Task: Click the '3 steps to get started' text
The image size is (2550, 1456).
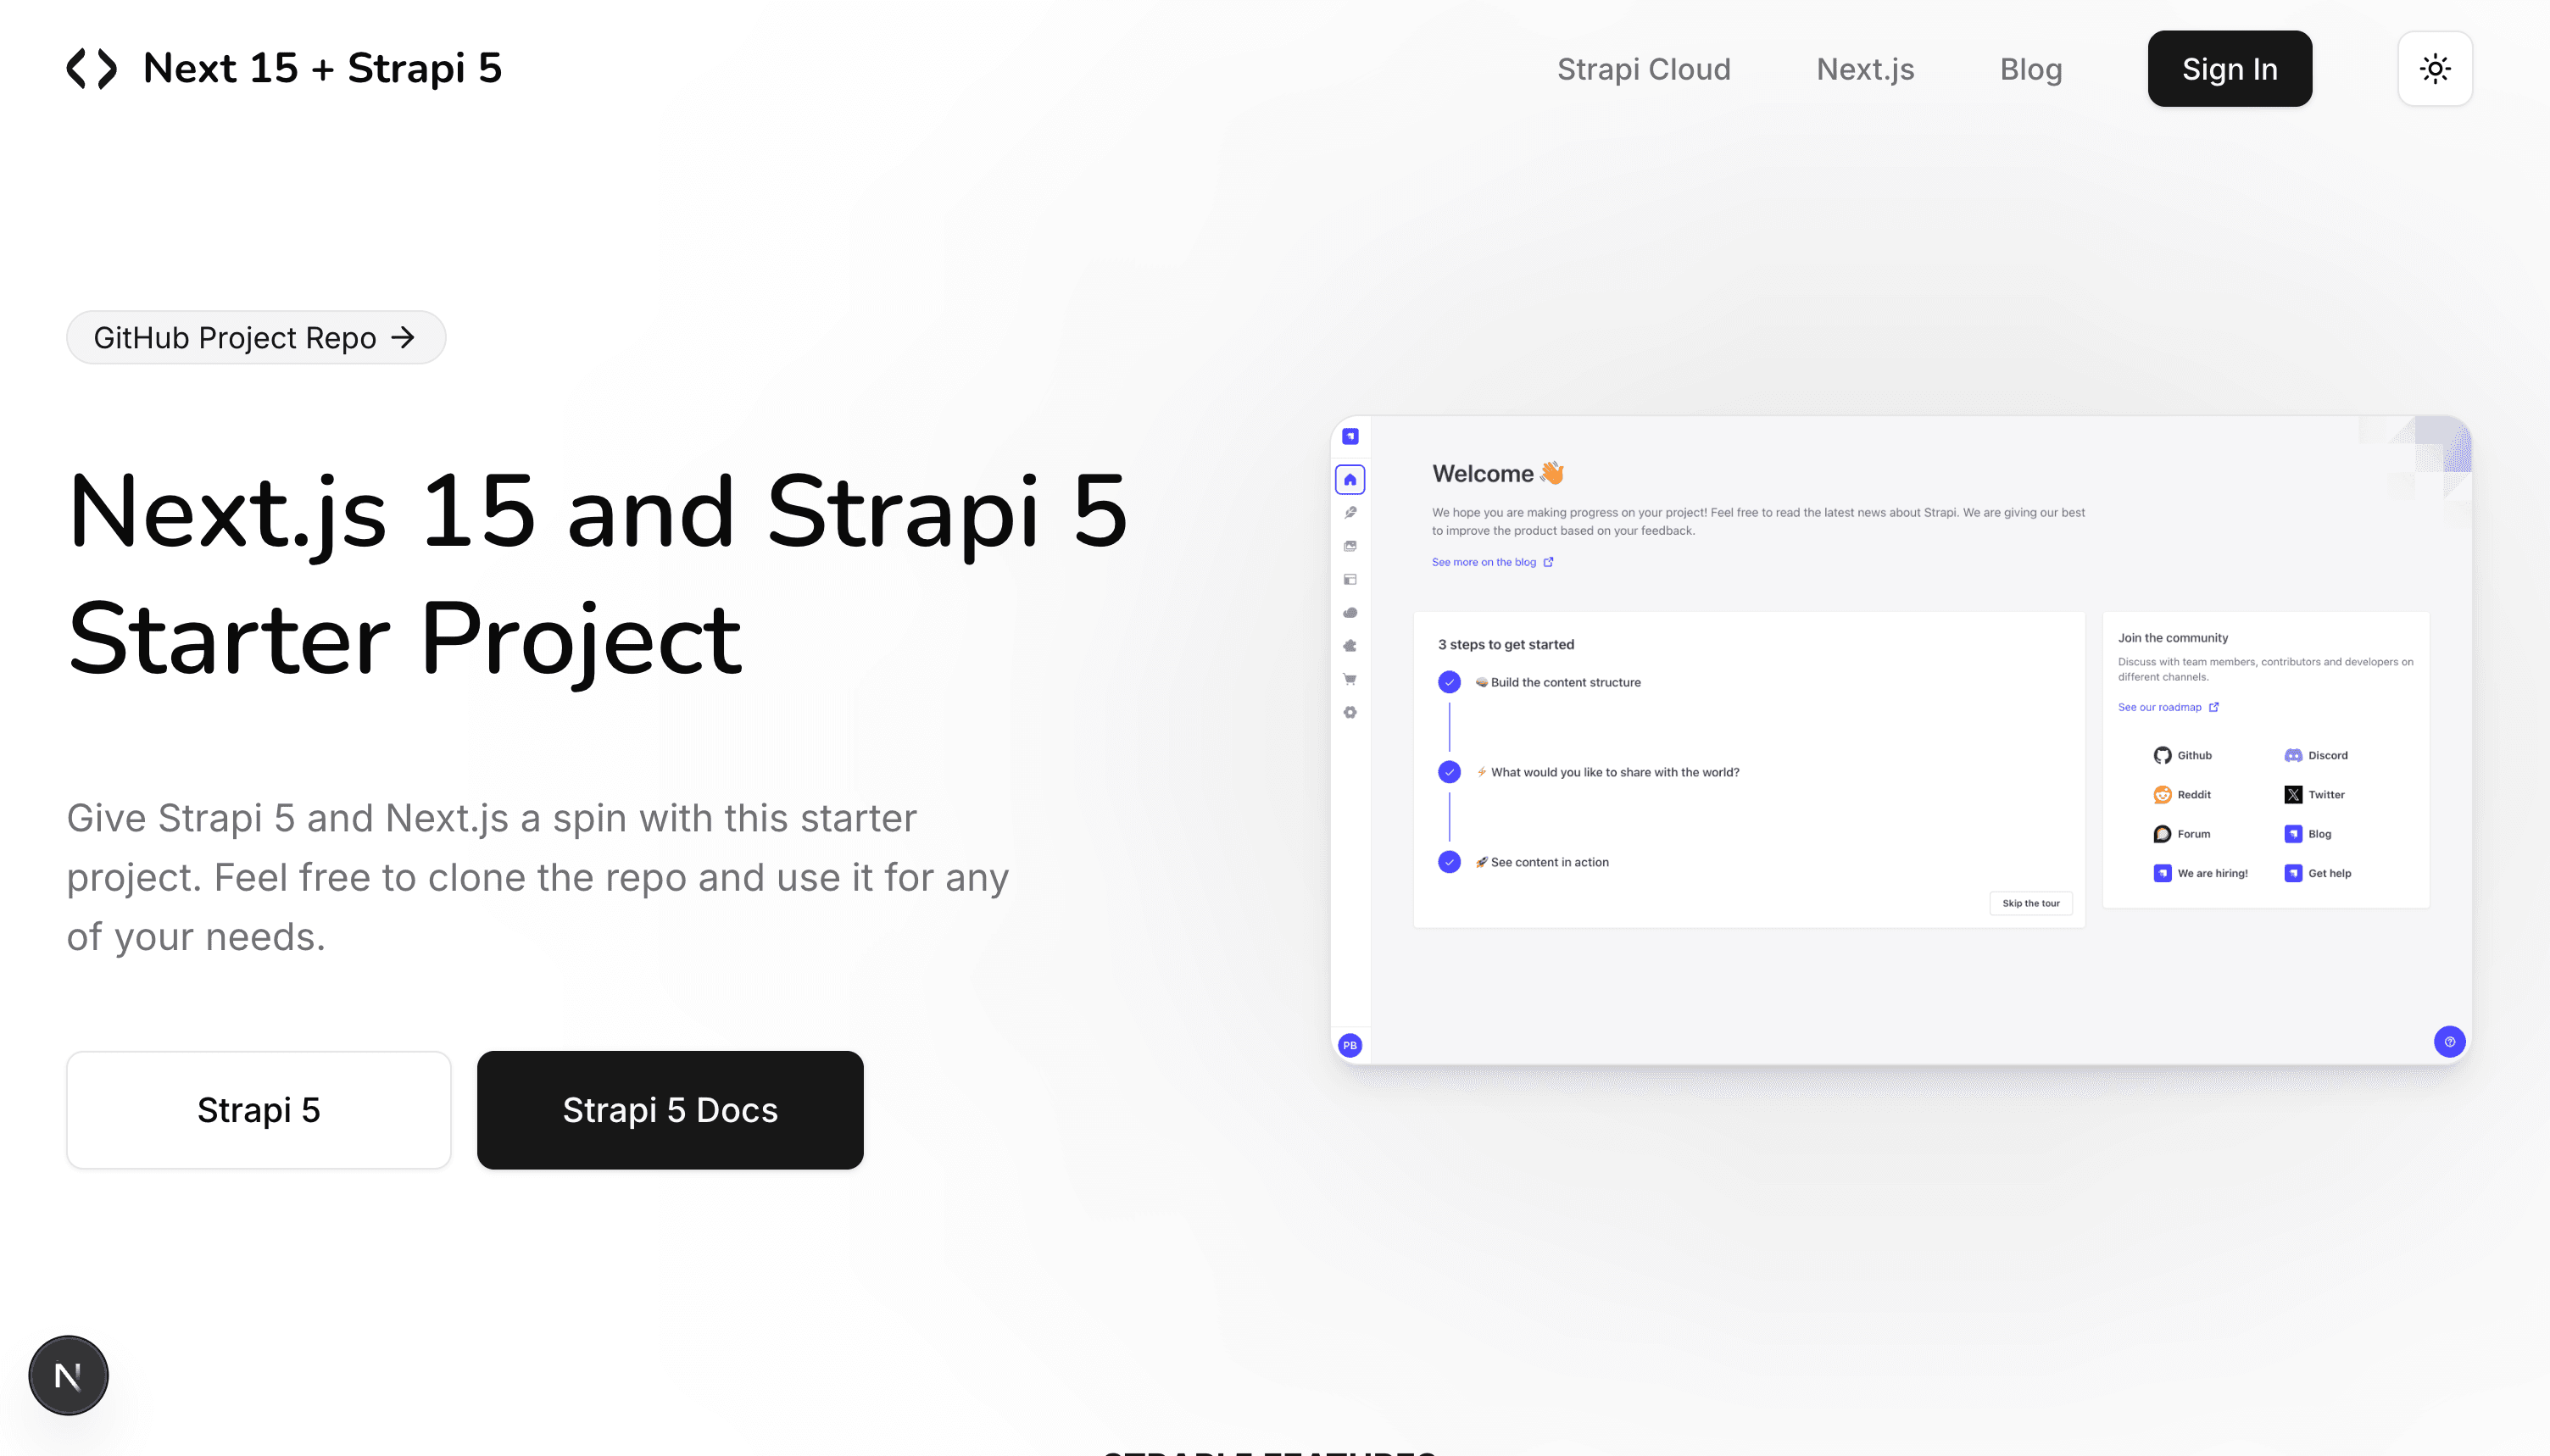Action: [1505, 645]
